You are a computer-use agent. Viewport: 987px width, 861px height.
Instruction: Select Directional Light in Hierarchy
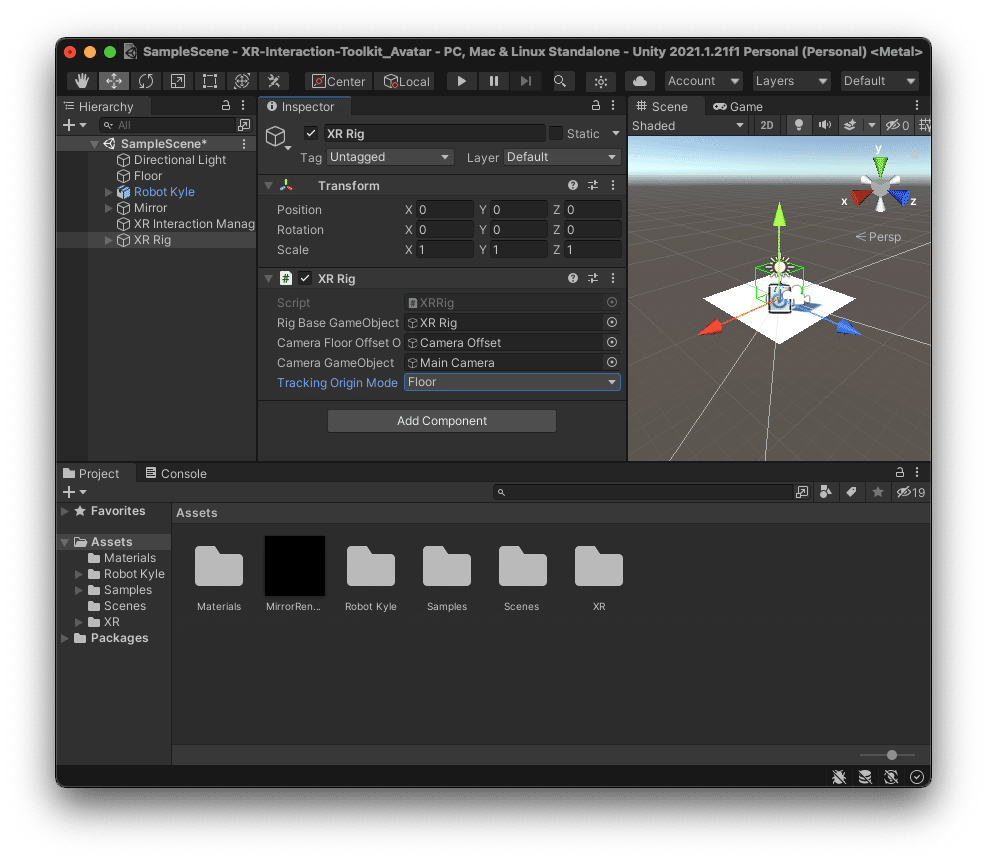(x=179, y=160)
